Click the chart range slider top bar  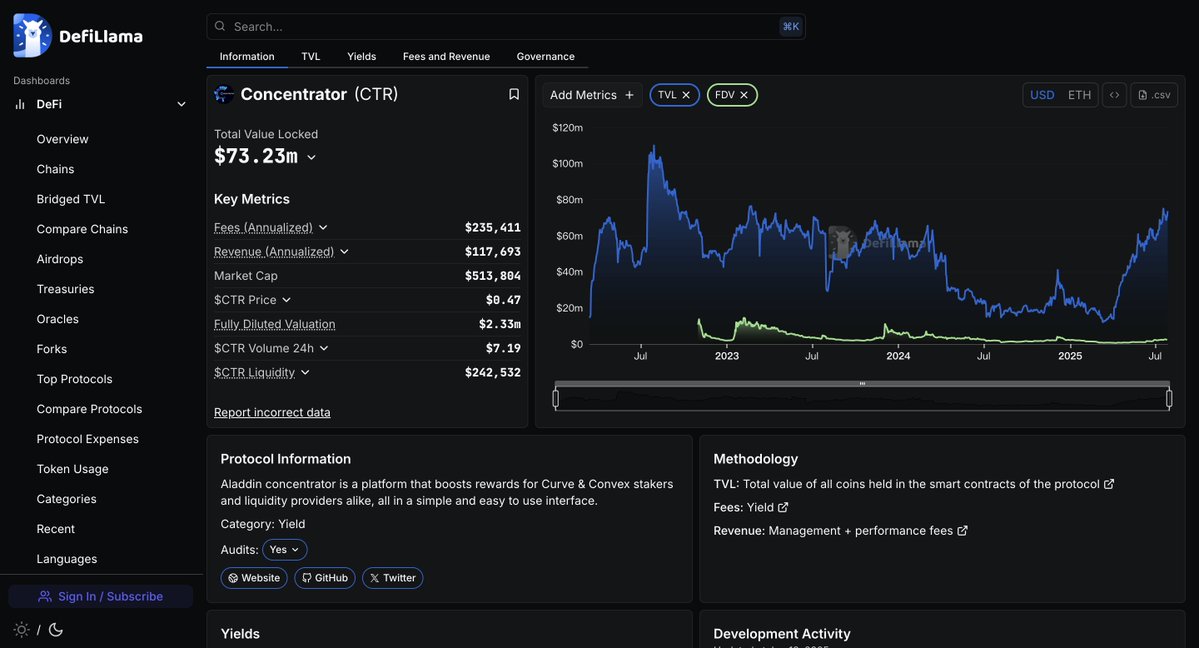(862, 383)
